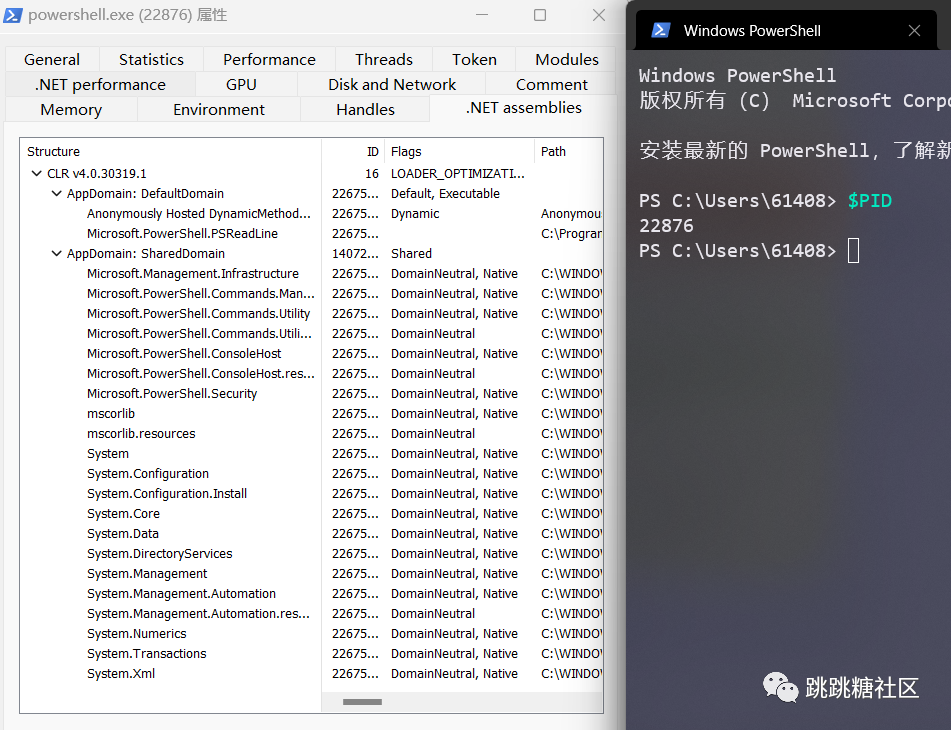The width and height of the screenshot is (951, 730).
Task: Select the Microsoft.PowerShell.Commands.Utility row
Action: pyautogui.click(x=312, y=313)
